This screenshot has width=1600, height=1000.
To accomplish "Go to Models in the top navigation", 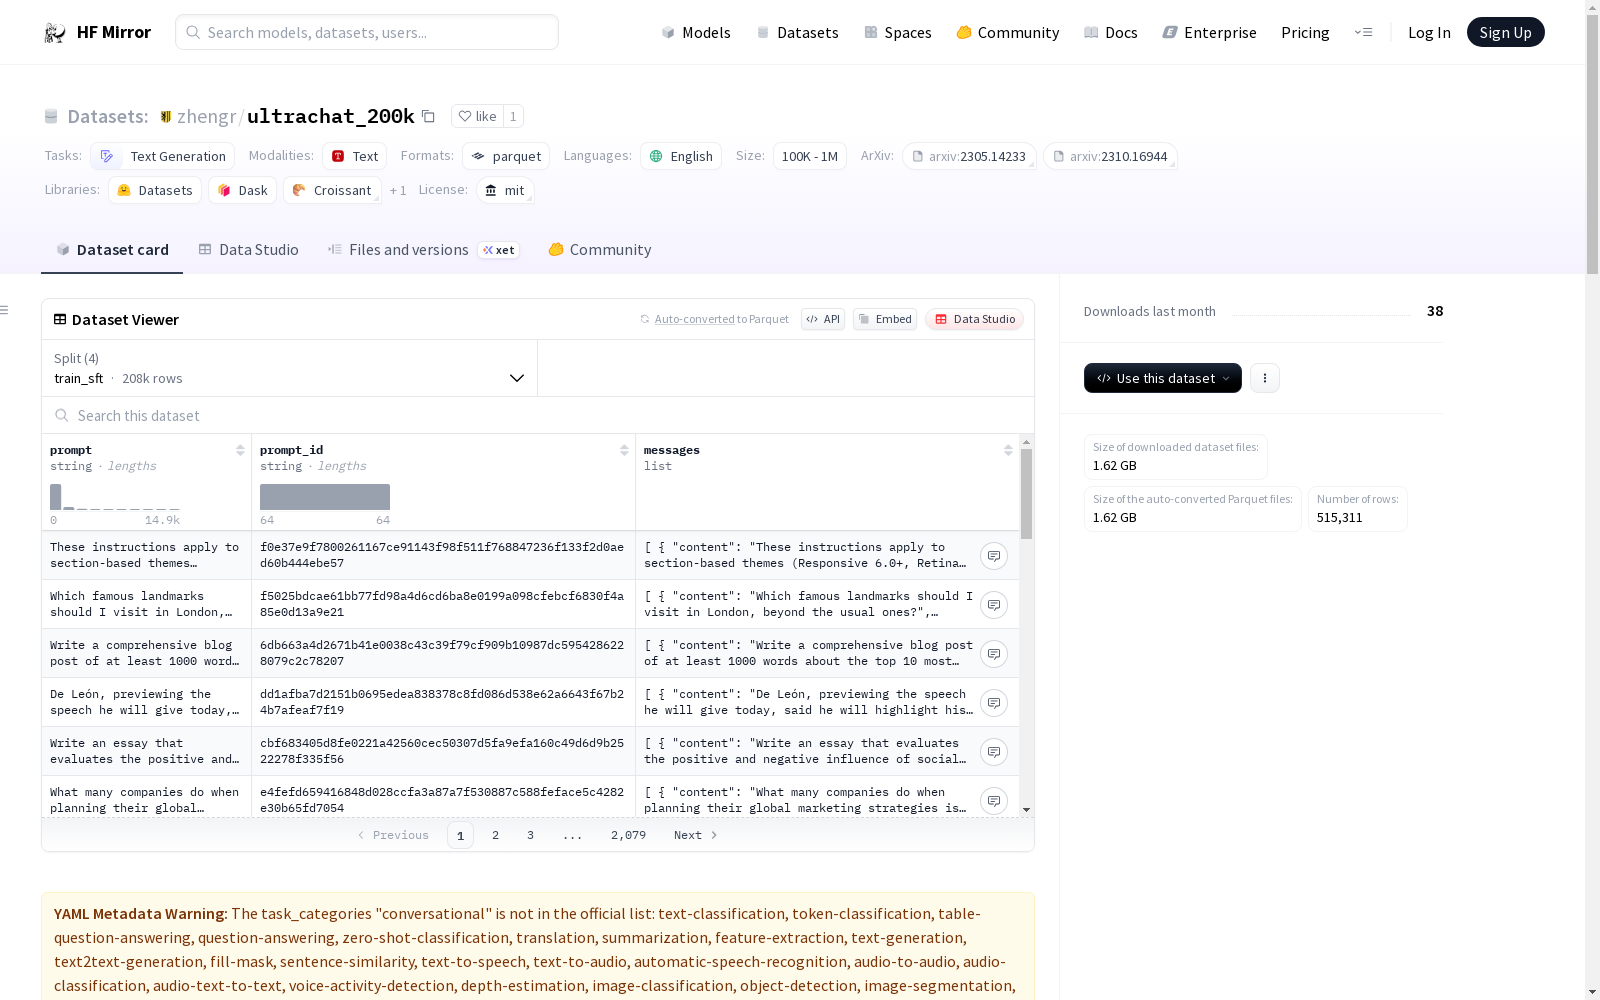I will (x=696, y=33).
